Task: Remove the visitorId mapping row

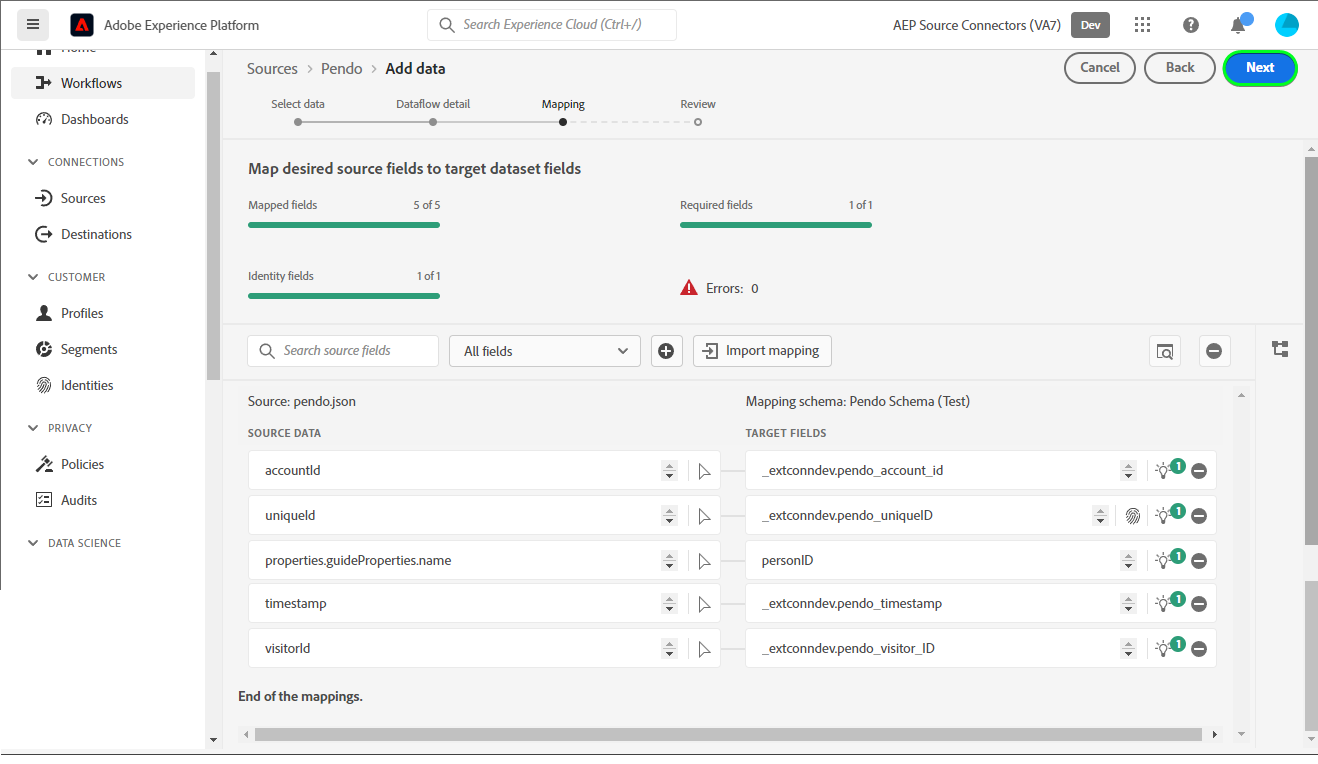Action: pos(1199,649)
